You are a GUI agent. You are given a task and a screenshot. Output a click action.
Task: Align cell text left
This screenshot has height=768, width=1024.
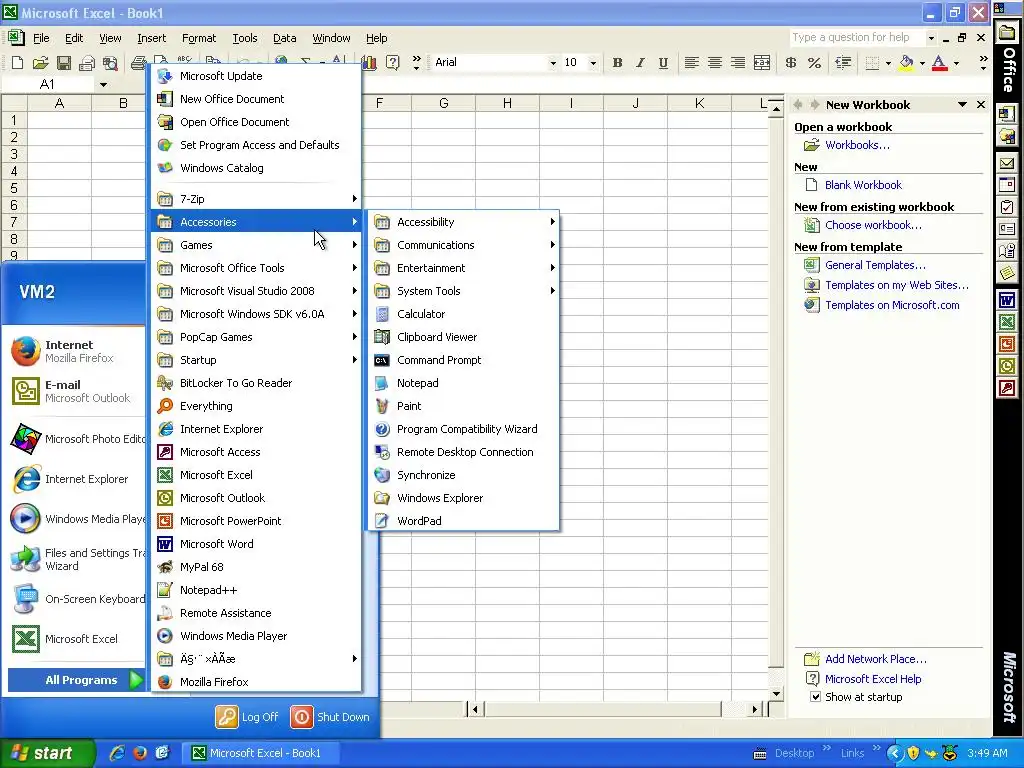pos(691,63)
